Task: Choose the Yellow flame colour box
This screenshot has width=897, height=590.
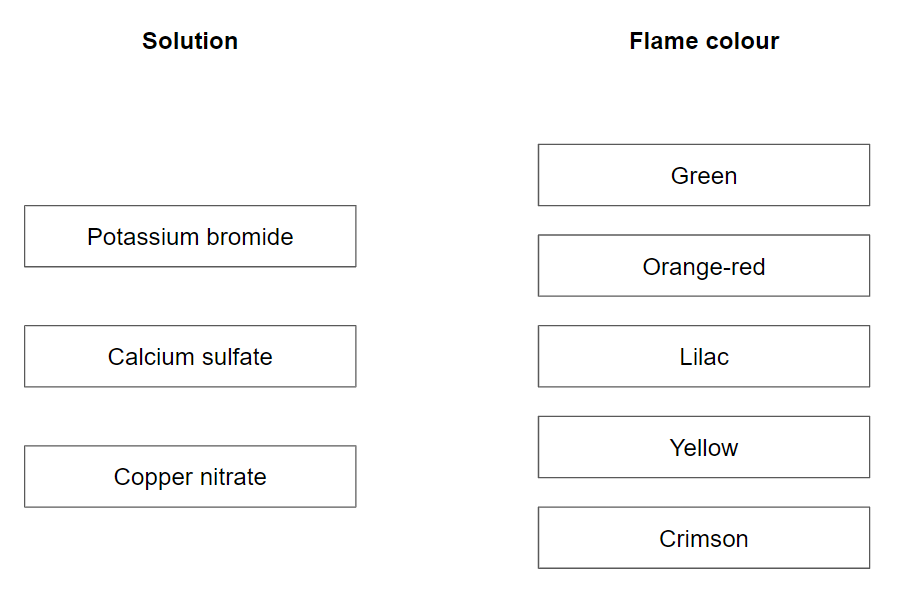Action: point(703,447)
